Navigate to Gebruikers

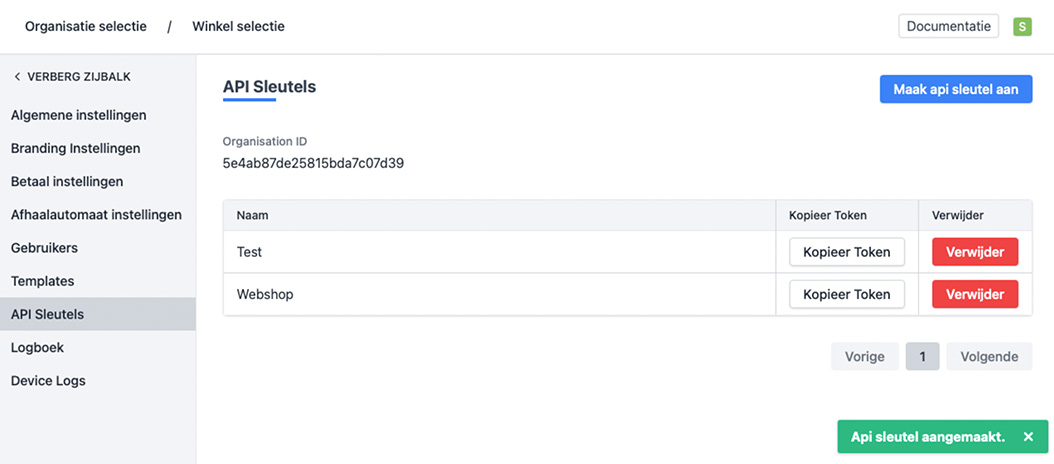pyautogui.click(x=44, y=248)
